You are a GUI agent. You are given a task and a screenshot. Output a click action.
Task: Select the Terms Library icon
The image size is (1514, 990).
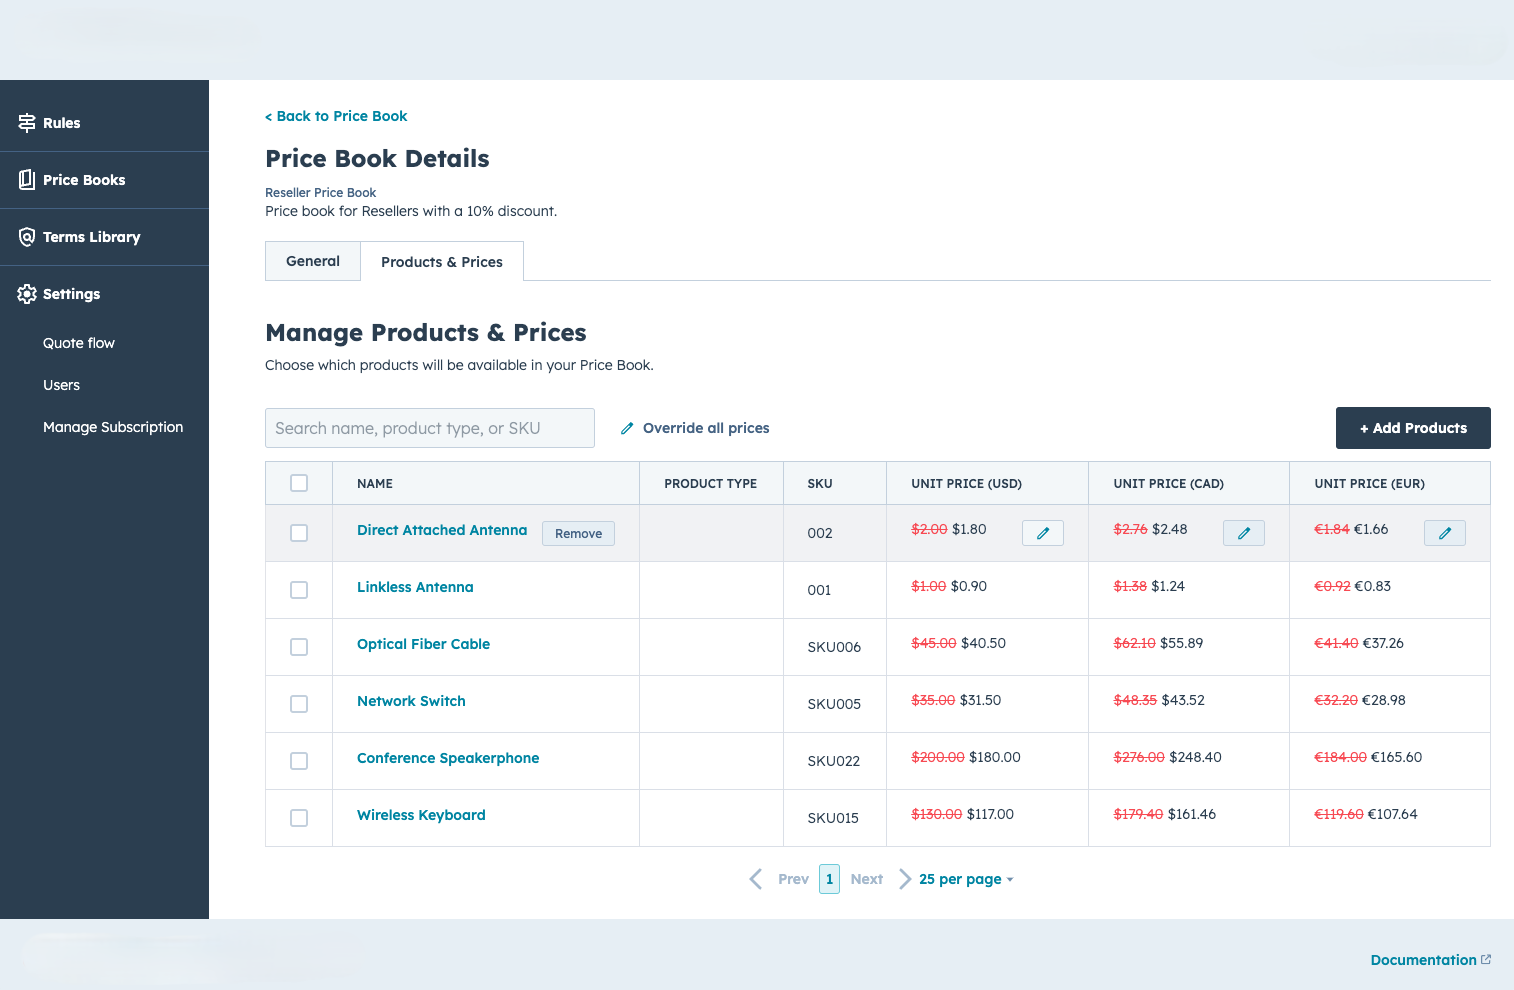click(26, 236)
